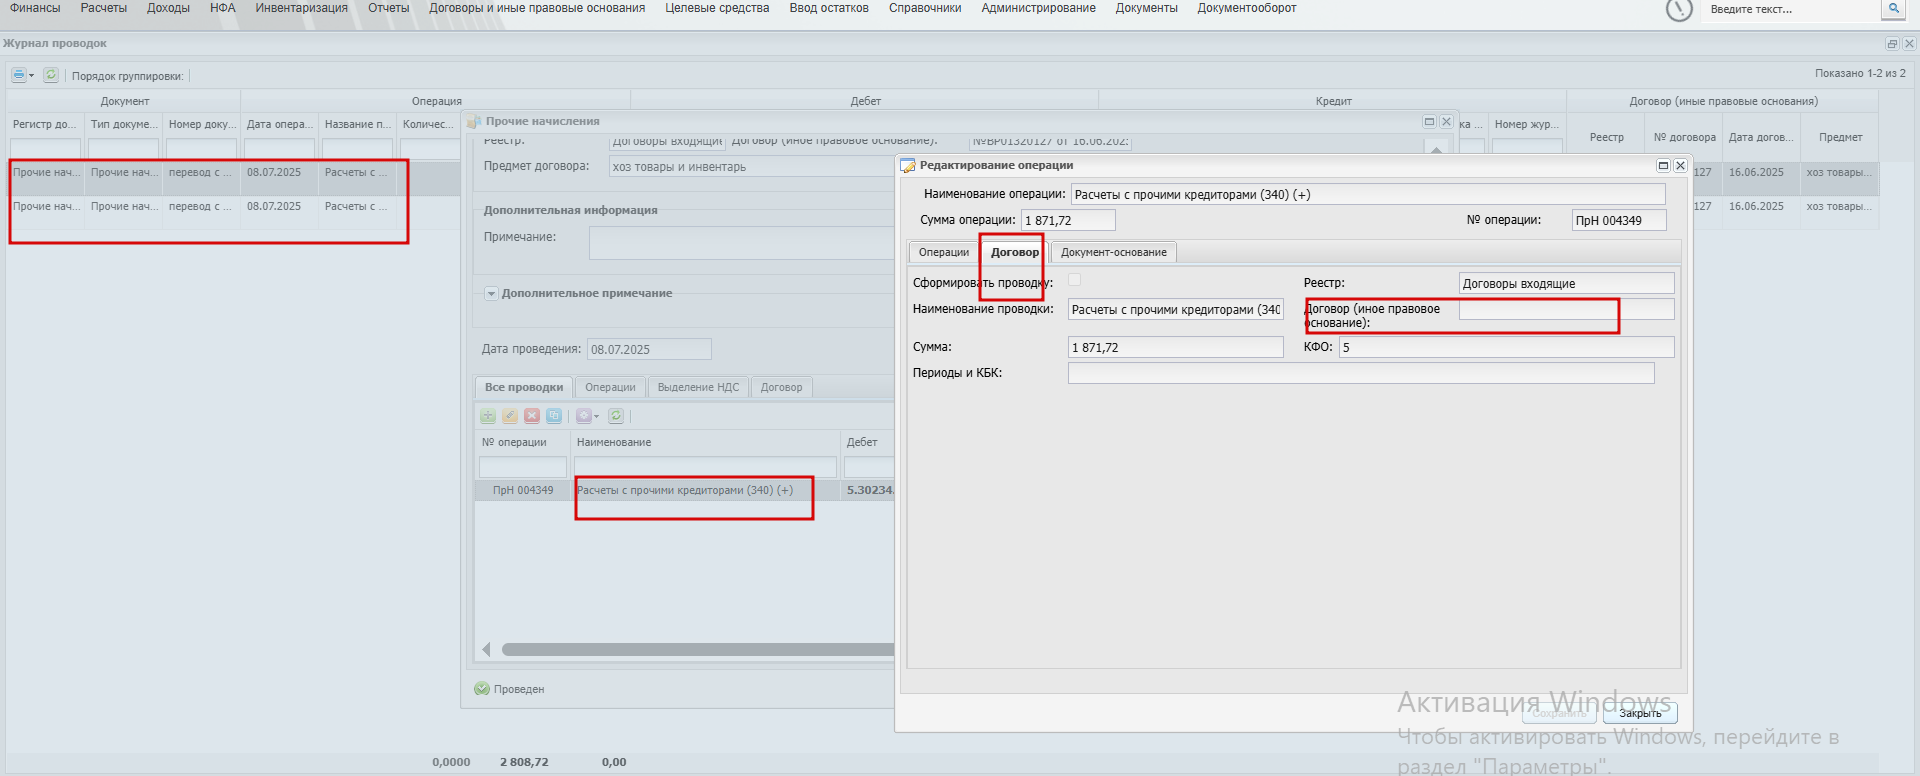
Task: Refresh the Журнал проводок list
Action: [x=51, y=75]
